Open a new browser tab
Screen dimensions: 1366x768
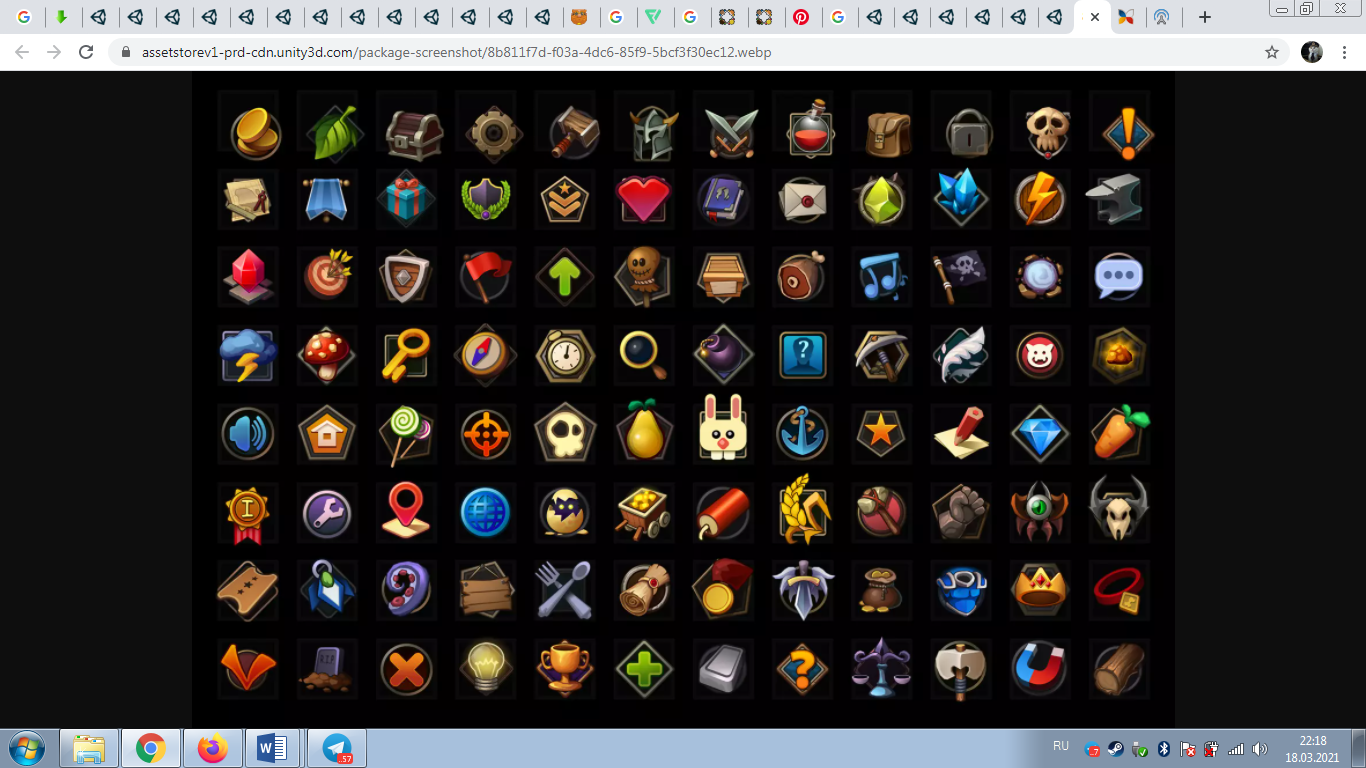1205,17
